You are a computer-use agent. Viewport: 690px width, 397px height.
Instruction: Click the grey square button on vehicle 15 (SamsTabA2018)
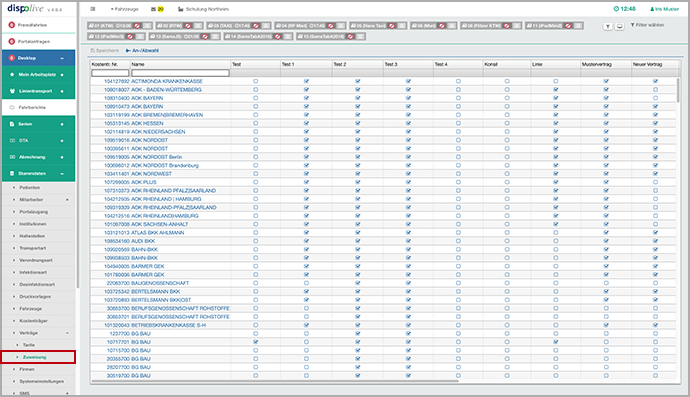360,37
